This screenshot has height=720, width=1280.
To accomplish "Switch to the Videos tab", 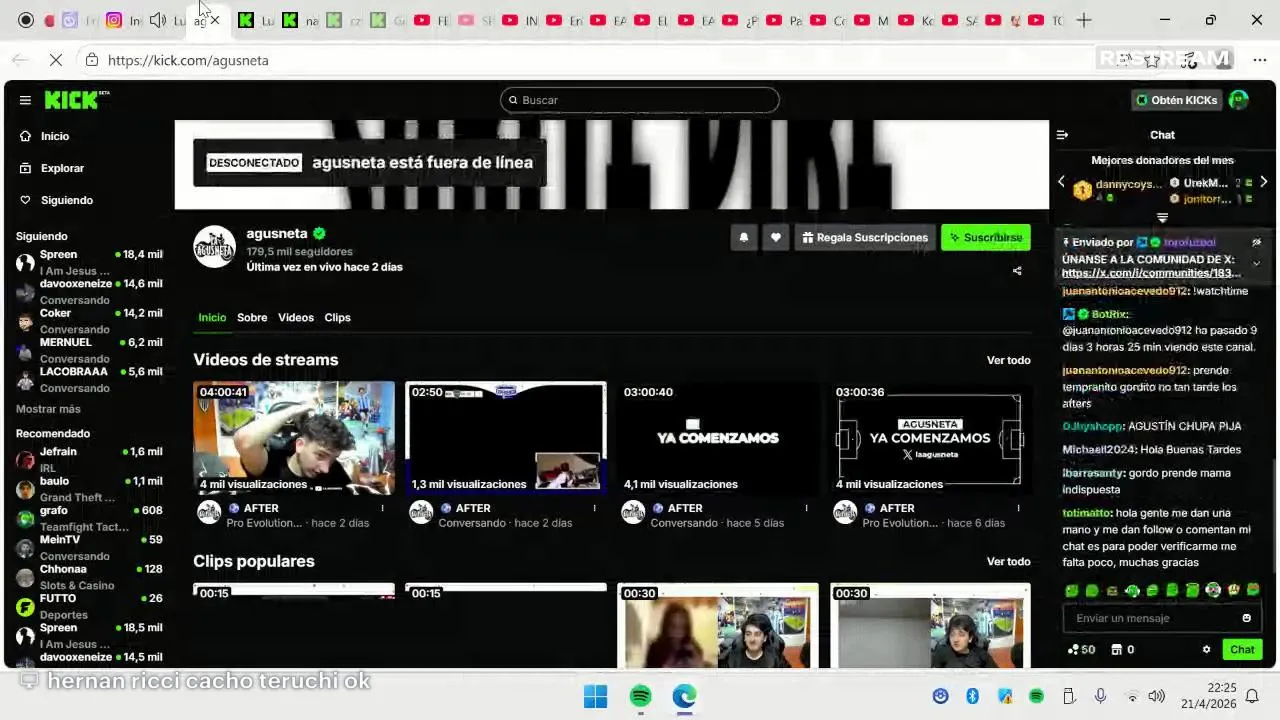I will tap(296, 317).
